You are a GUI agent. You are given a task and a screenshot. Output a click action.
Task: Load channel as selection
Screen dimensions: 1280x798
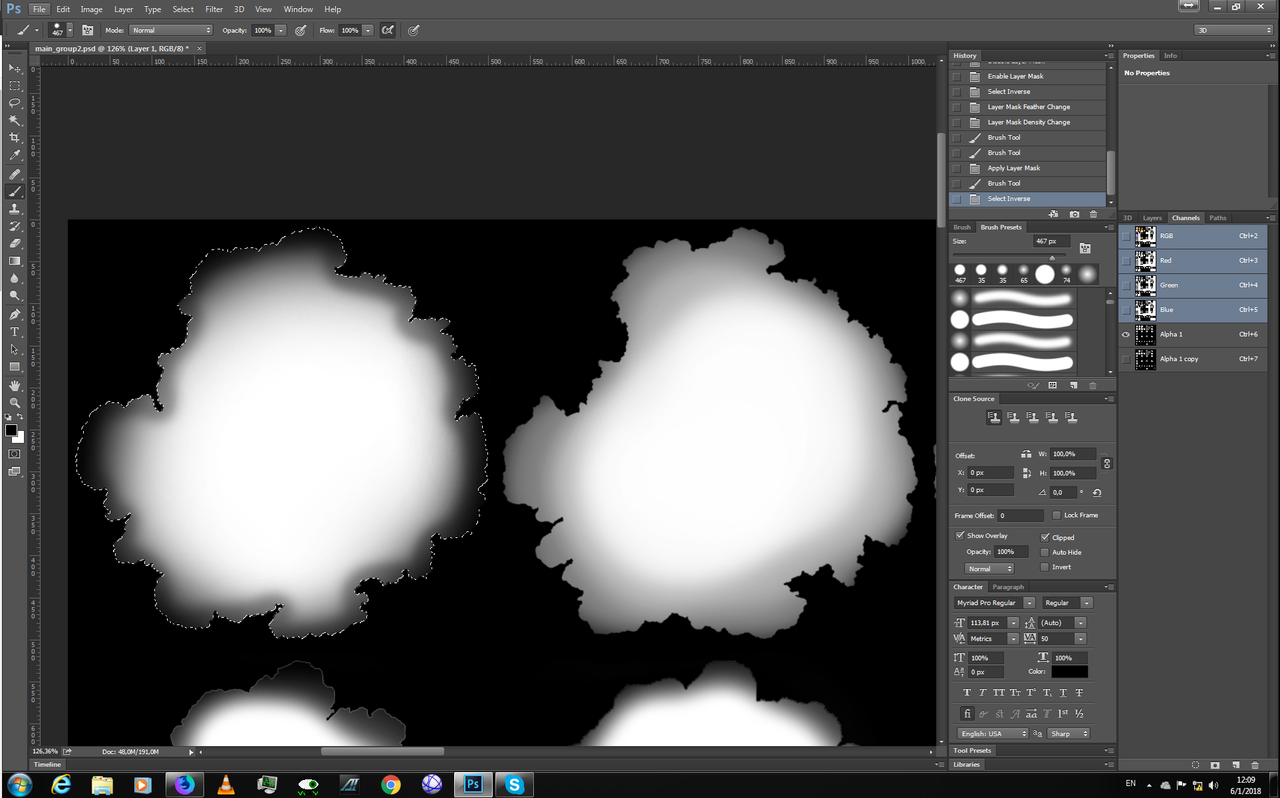click(1195, 765)
